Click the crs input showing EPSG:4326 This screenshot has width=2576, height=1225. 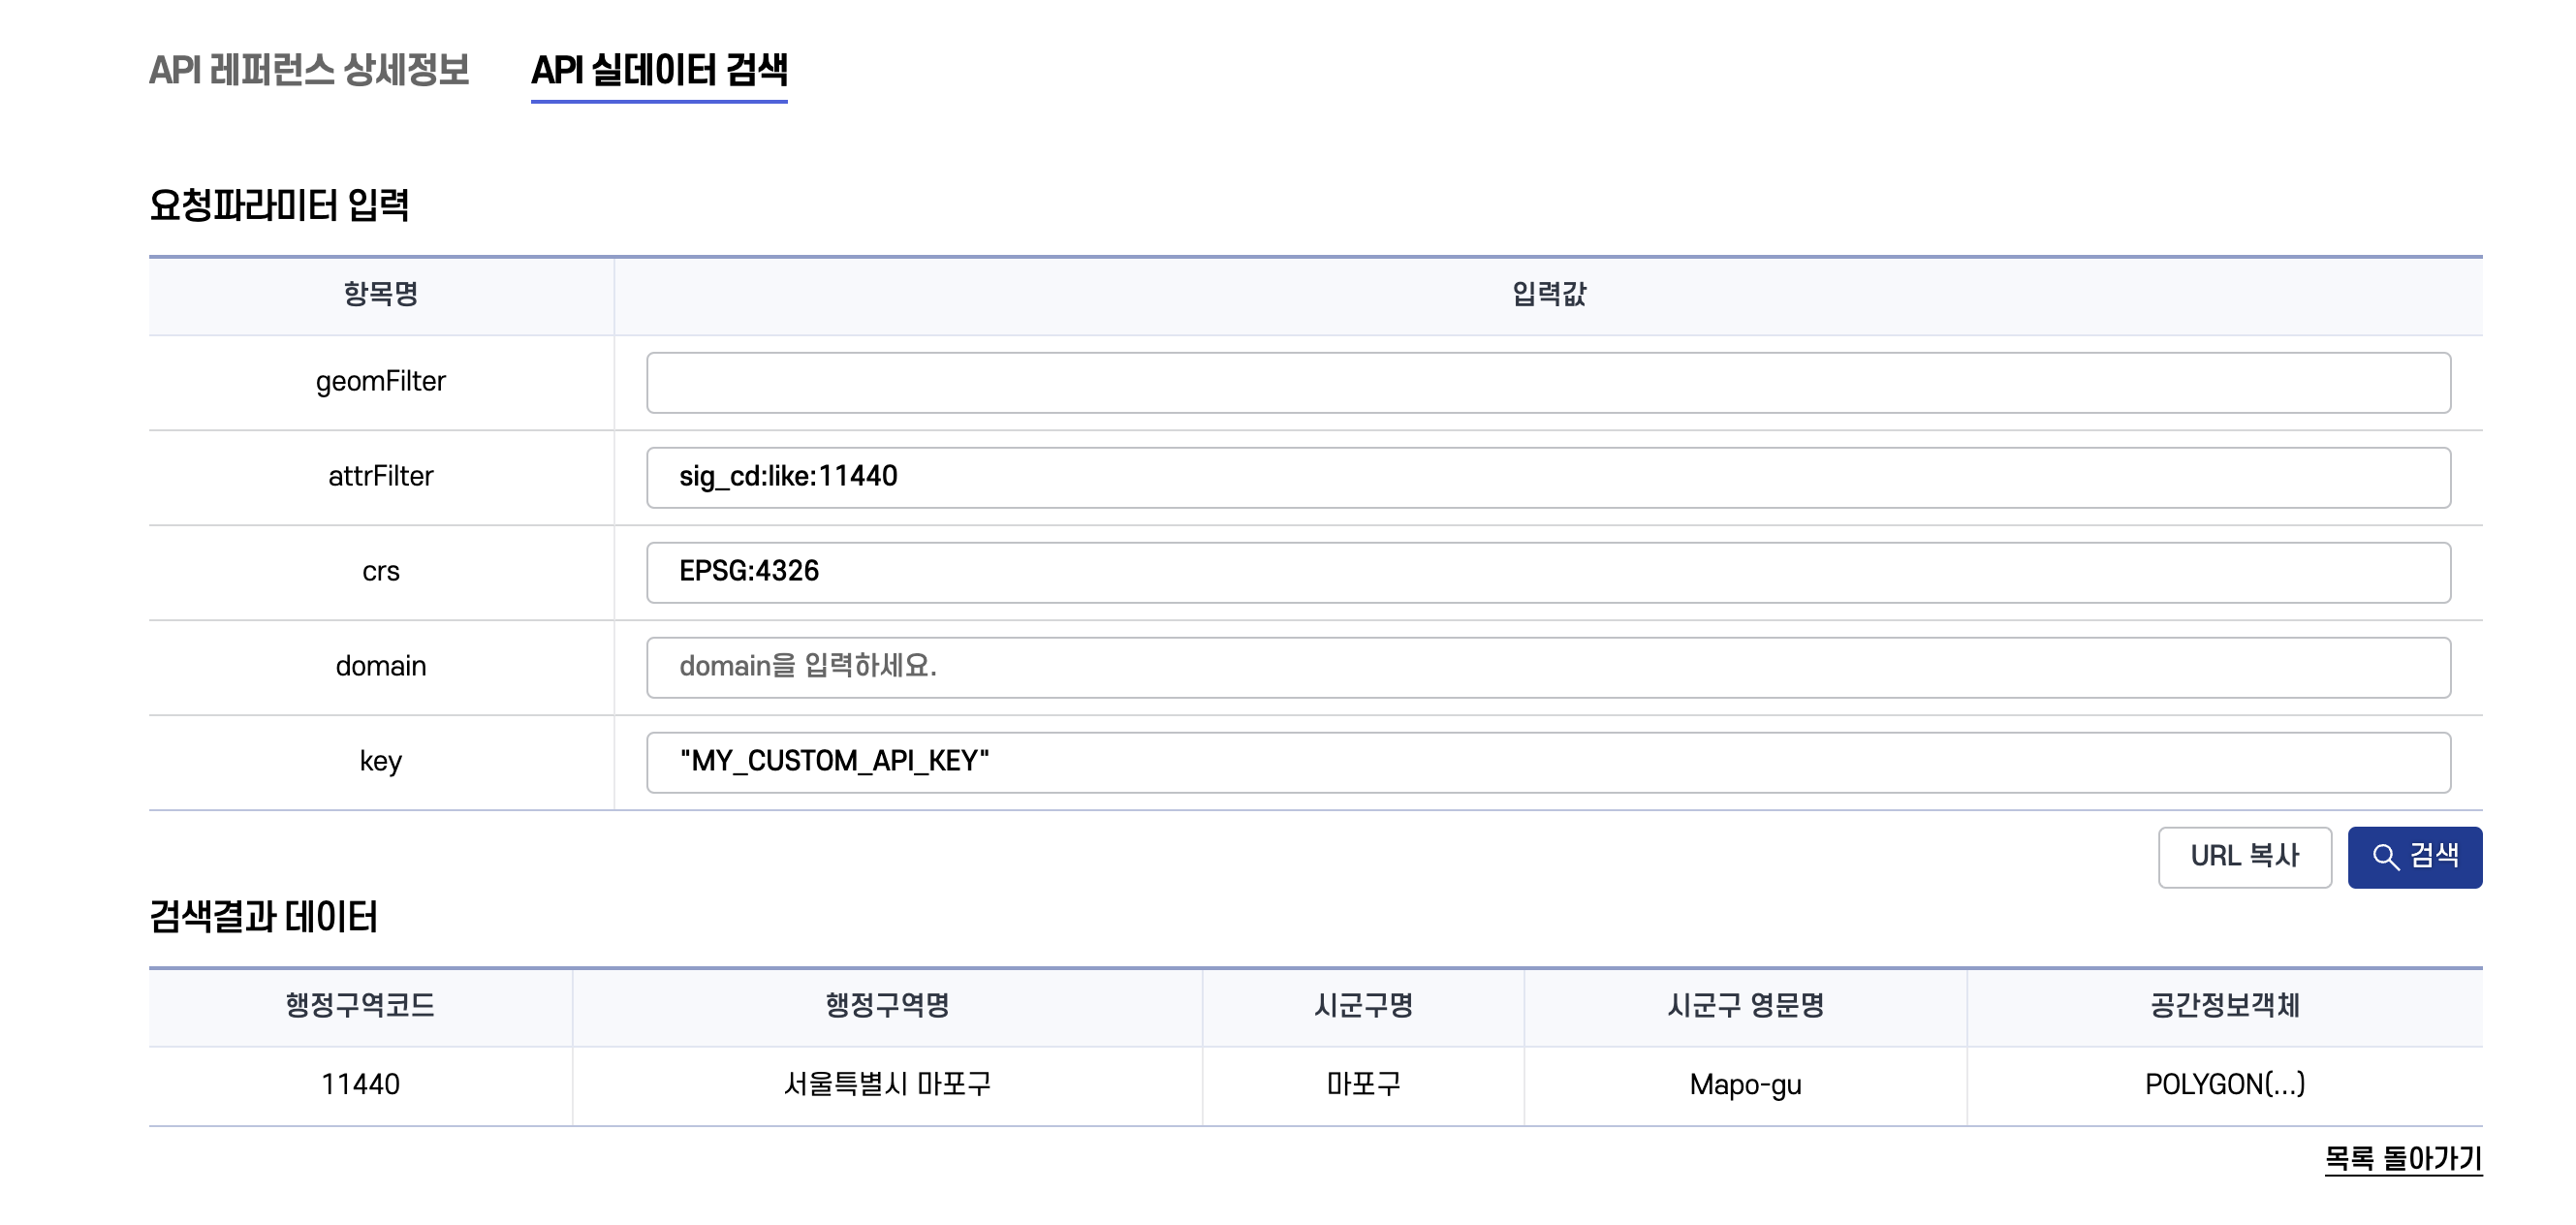[1548, 572]
